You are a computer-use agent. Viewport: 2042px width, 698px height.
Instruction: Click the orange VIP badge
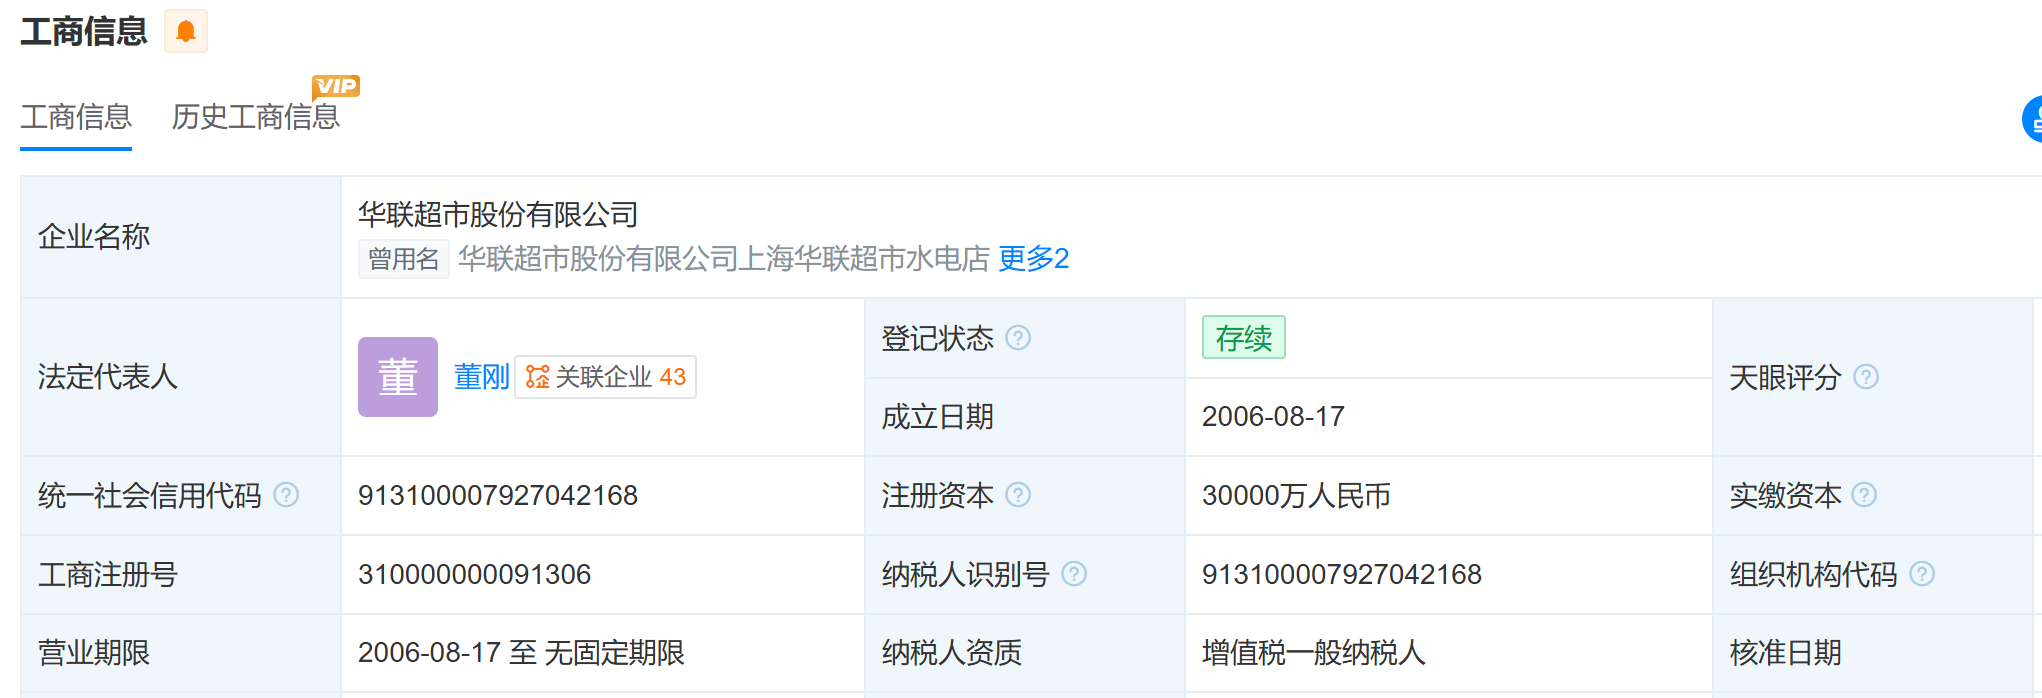[x=336, y=86]
